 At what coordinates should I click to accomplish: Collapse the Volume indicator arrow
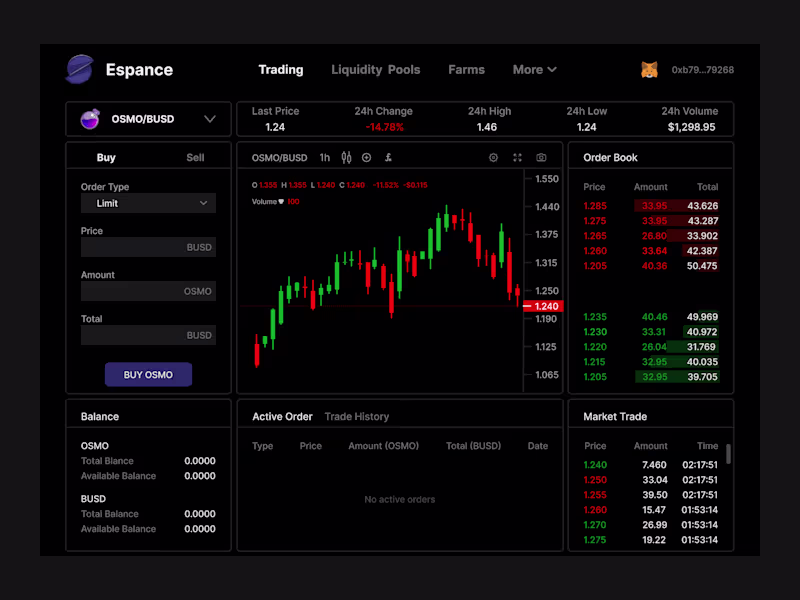tap(281, 202)
